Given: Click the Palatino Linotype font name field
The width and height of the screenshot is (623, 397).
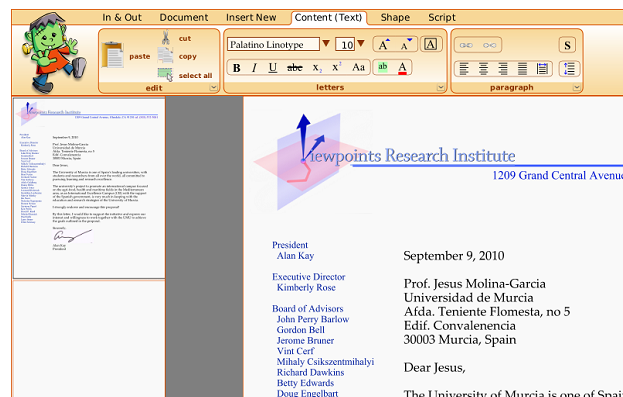Looking at the screenshot, I should pyautogui.click(x=273, y=44).
